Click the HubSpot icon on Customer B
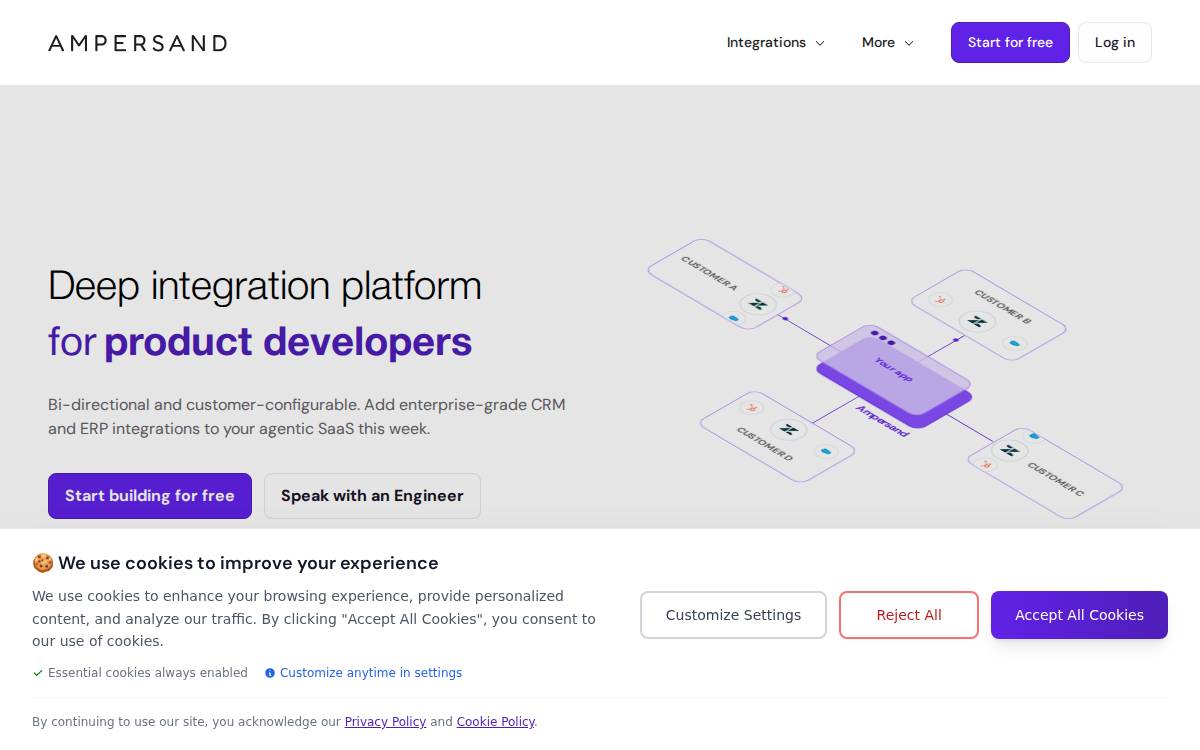The height and width of the screenshot is (750, 1200). click(940, 300)
